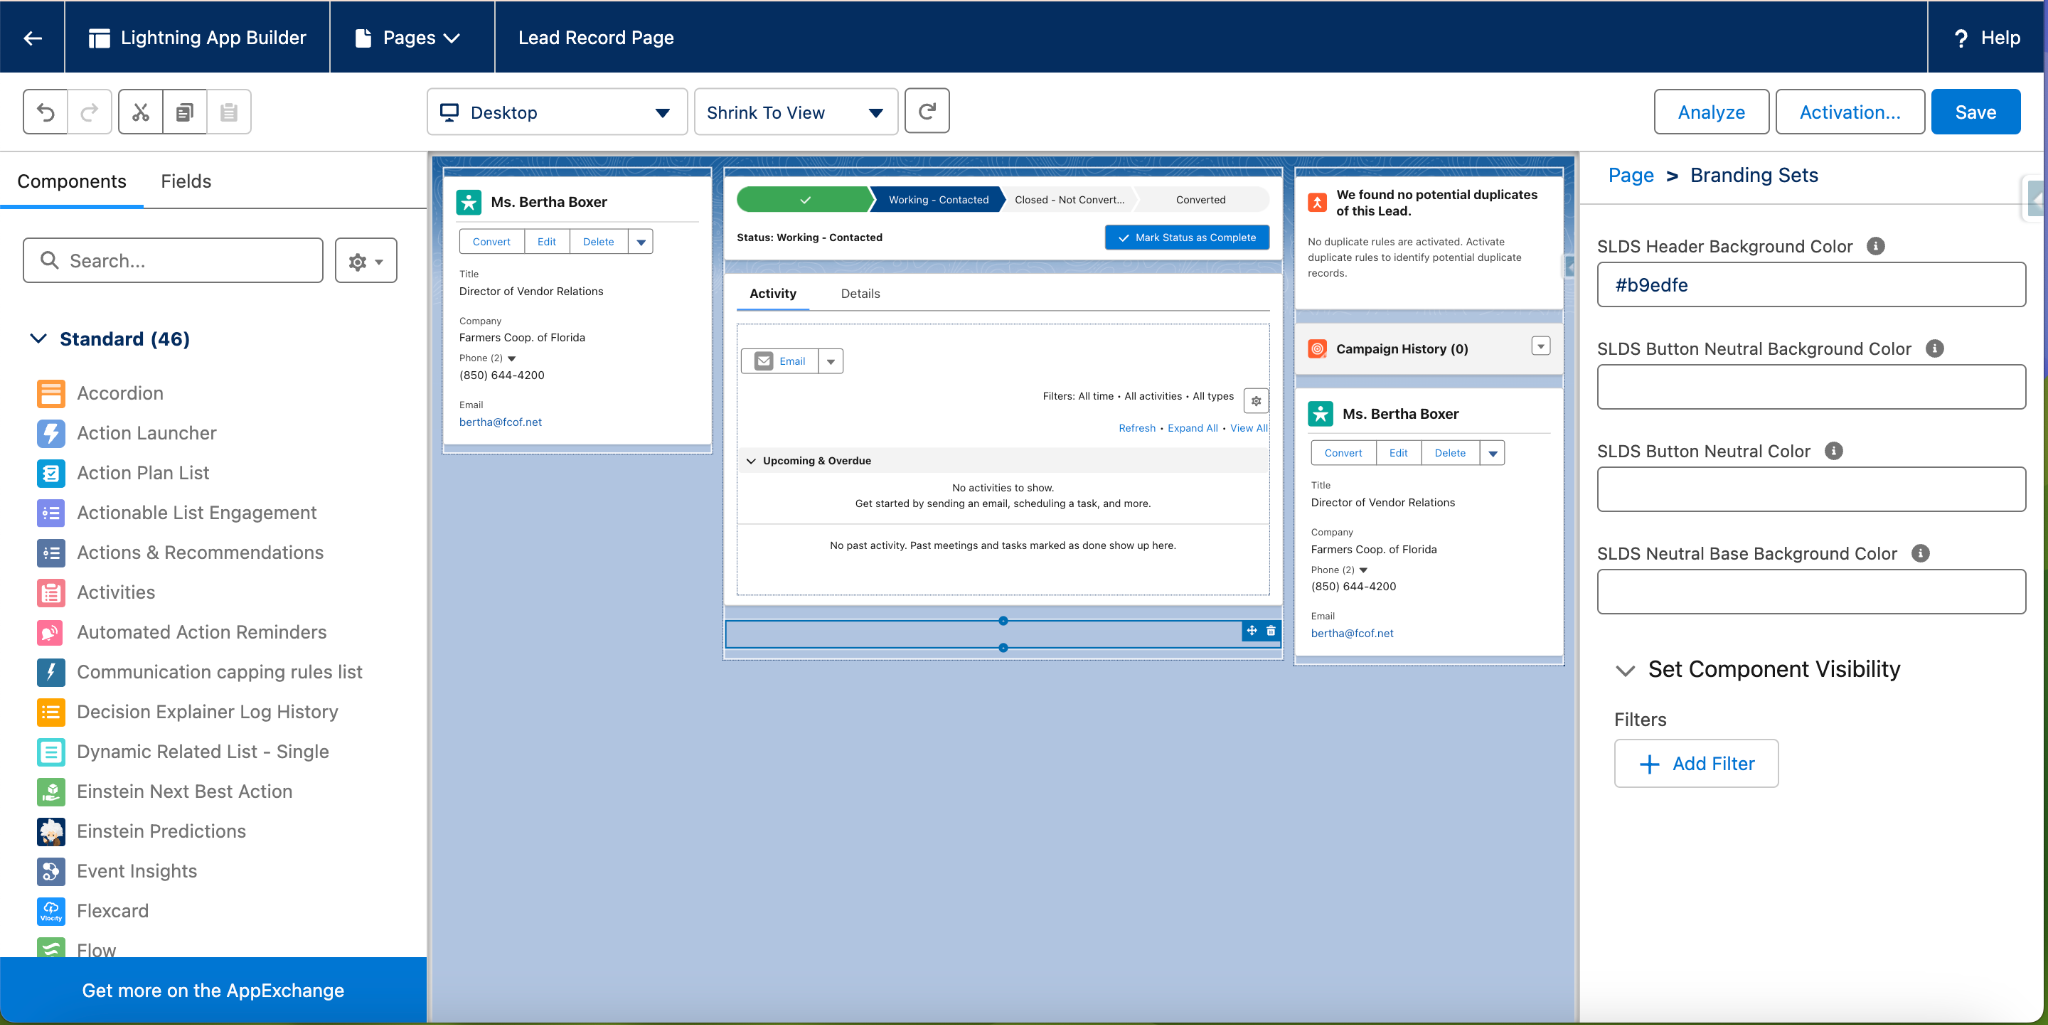Switch to the Components tab
The image size is (2048, 1025).
(x=72, y=181)
